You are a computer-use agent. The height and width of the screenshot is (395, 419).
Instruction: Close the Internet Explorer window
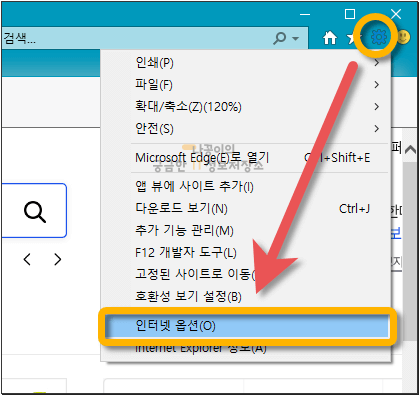(x=396, y=14)
